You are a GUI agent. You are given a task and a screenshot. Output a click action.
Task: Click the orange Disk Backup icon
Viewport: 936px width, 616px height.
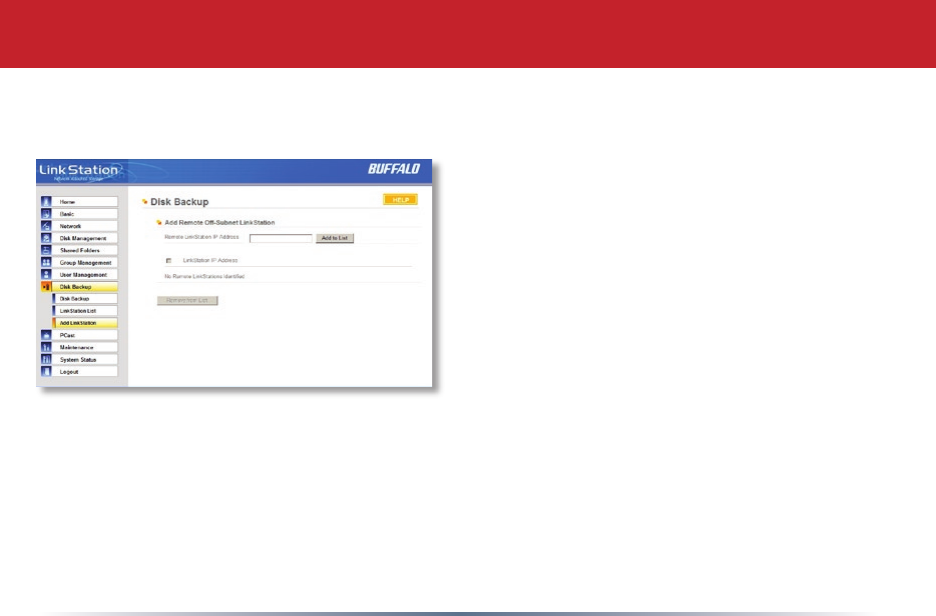[46, 287]
